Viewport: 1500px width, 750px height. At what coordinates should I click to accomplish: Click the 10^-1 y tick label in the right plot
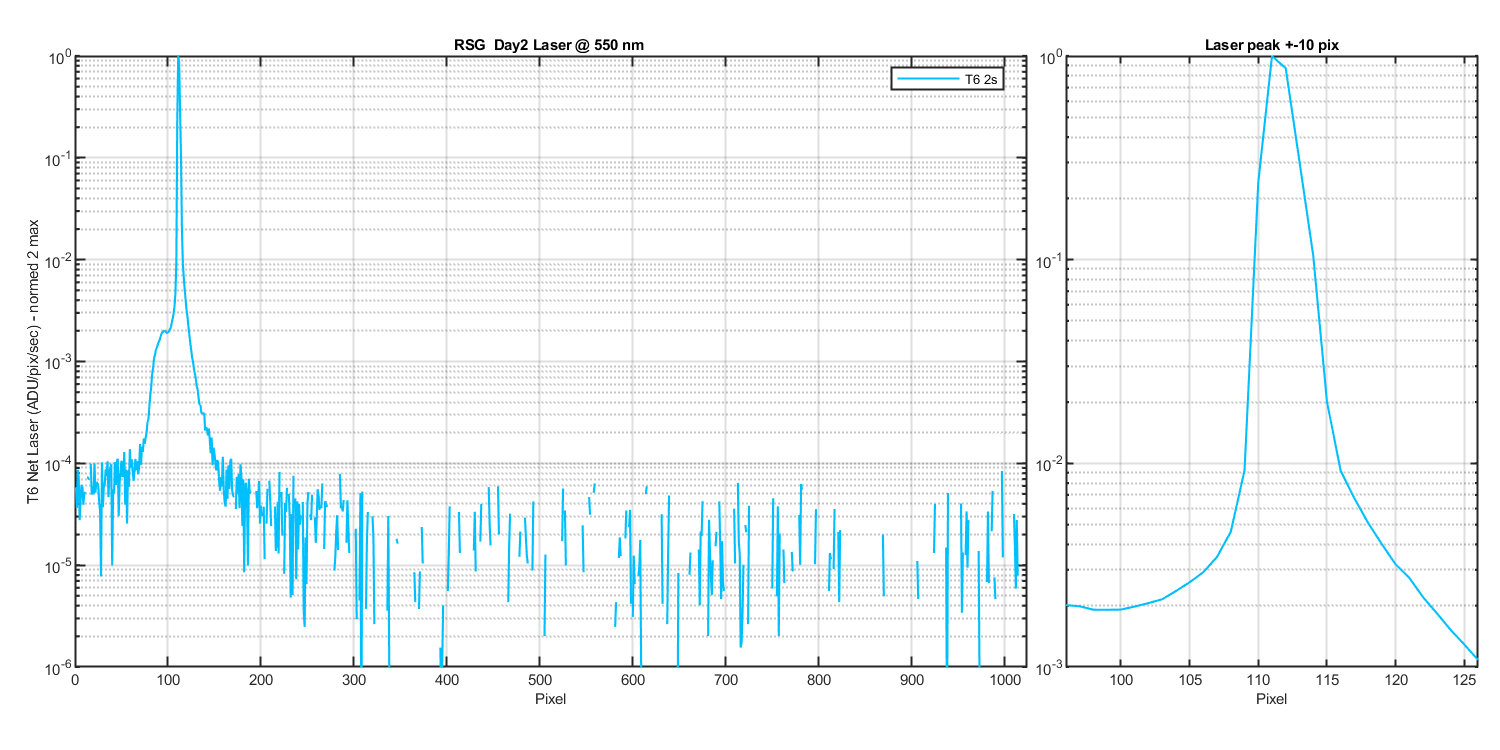(x=1048, y=258)
